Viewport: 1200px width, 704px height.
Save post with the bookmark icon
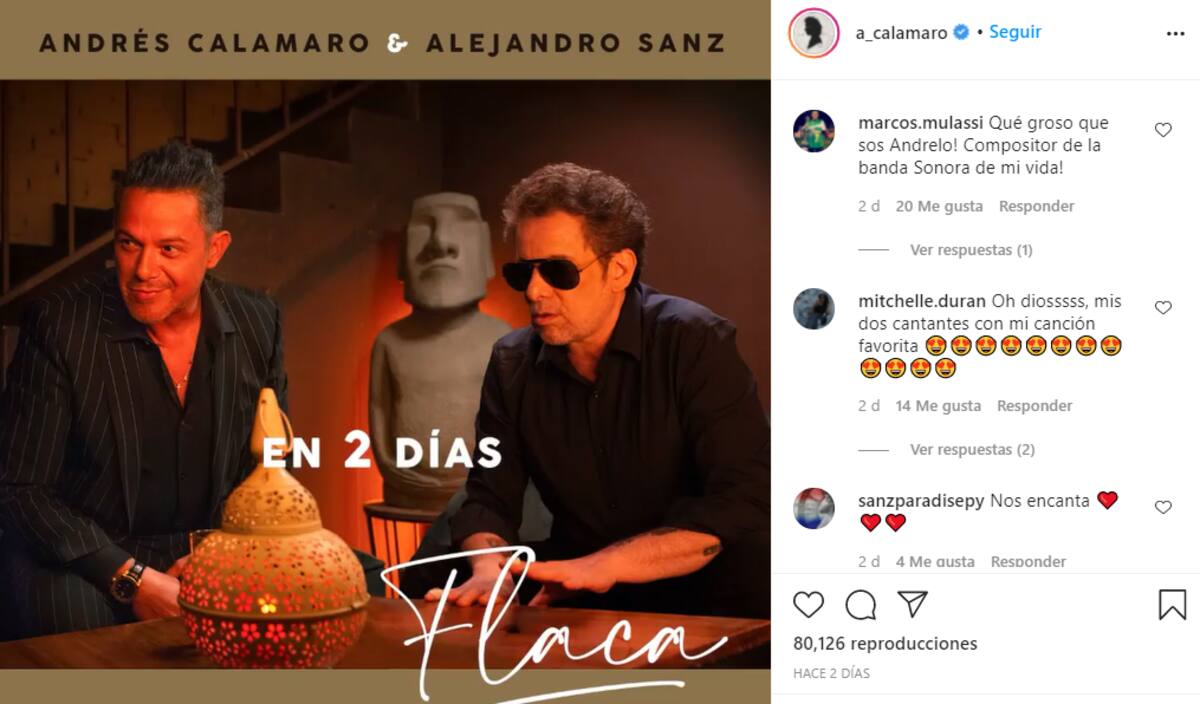1172,604
